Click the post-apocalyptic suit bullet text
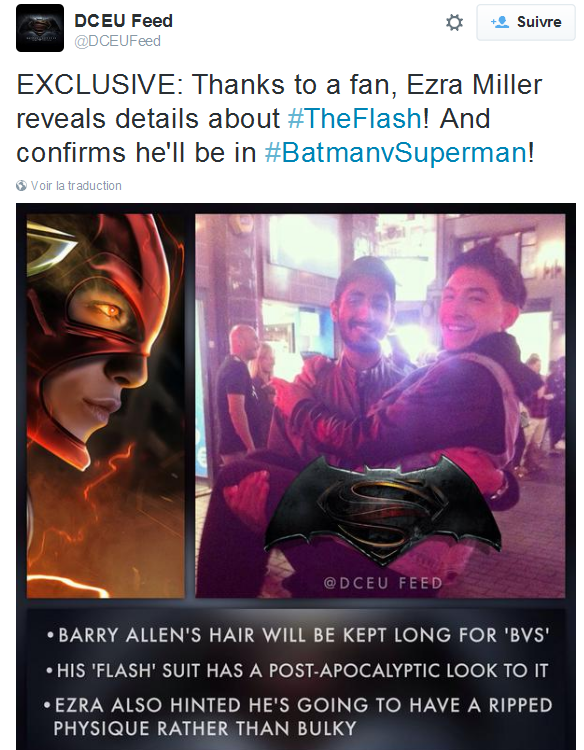This screenshot has height=750, width=584. click(297, 670)
